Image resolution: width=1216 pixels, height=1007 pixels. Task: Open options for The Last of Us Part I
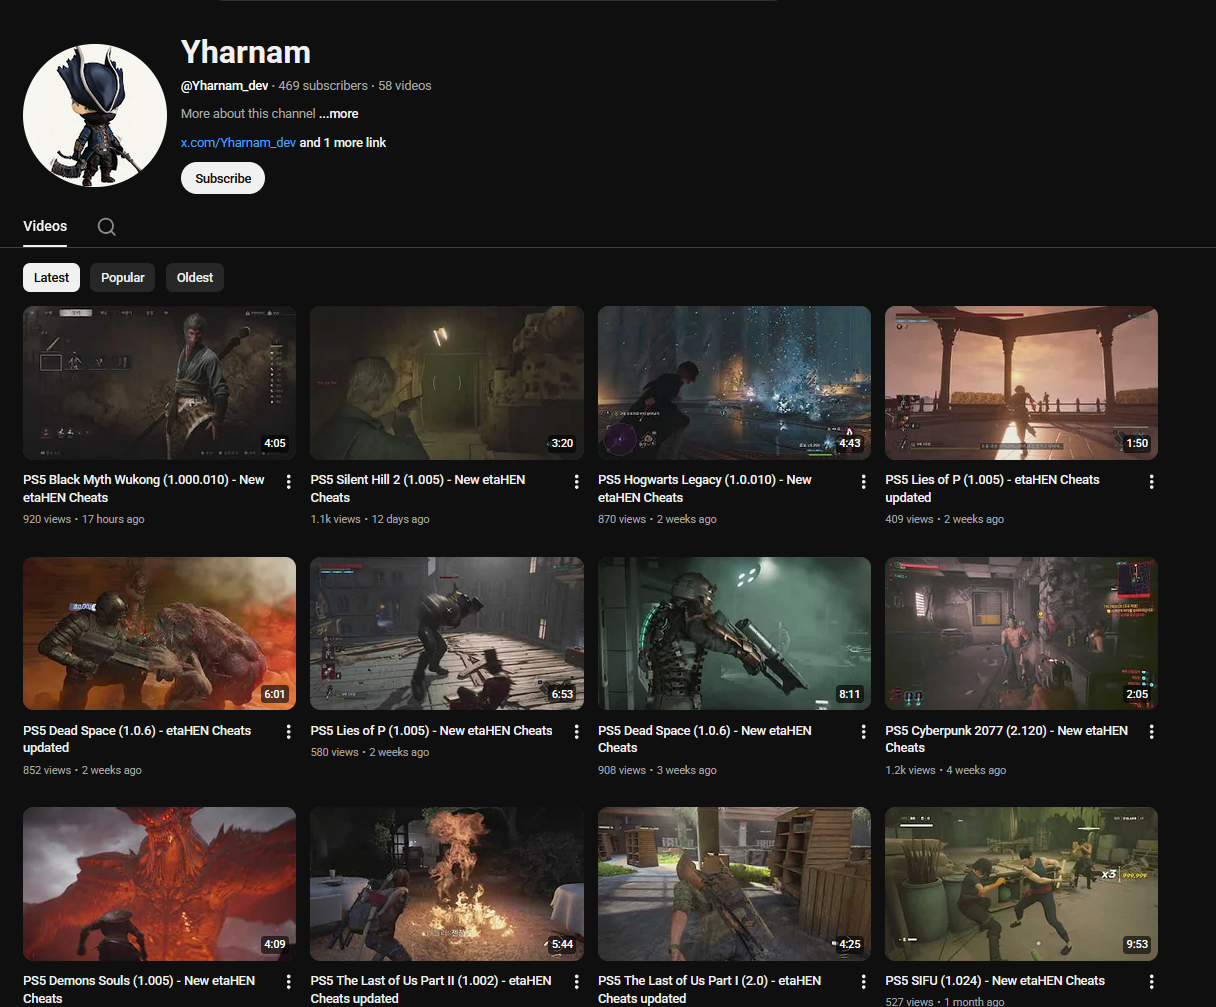[864, 982]
